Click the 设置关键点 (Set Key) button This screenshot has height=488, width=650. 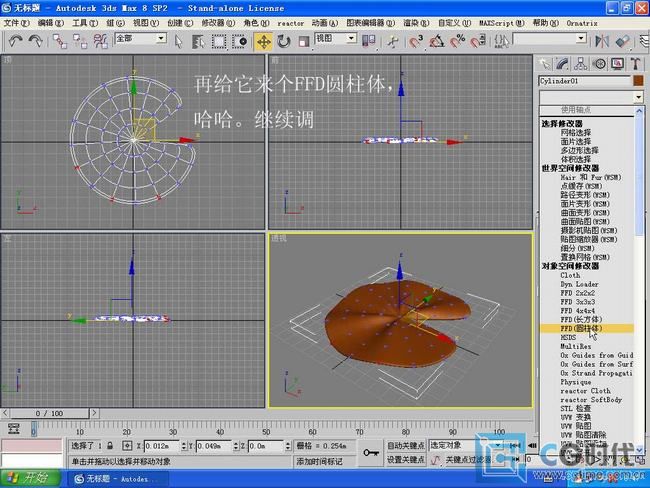pos(405,460)
